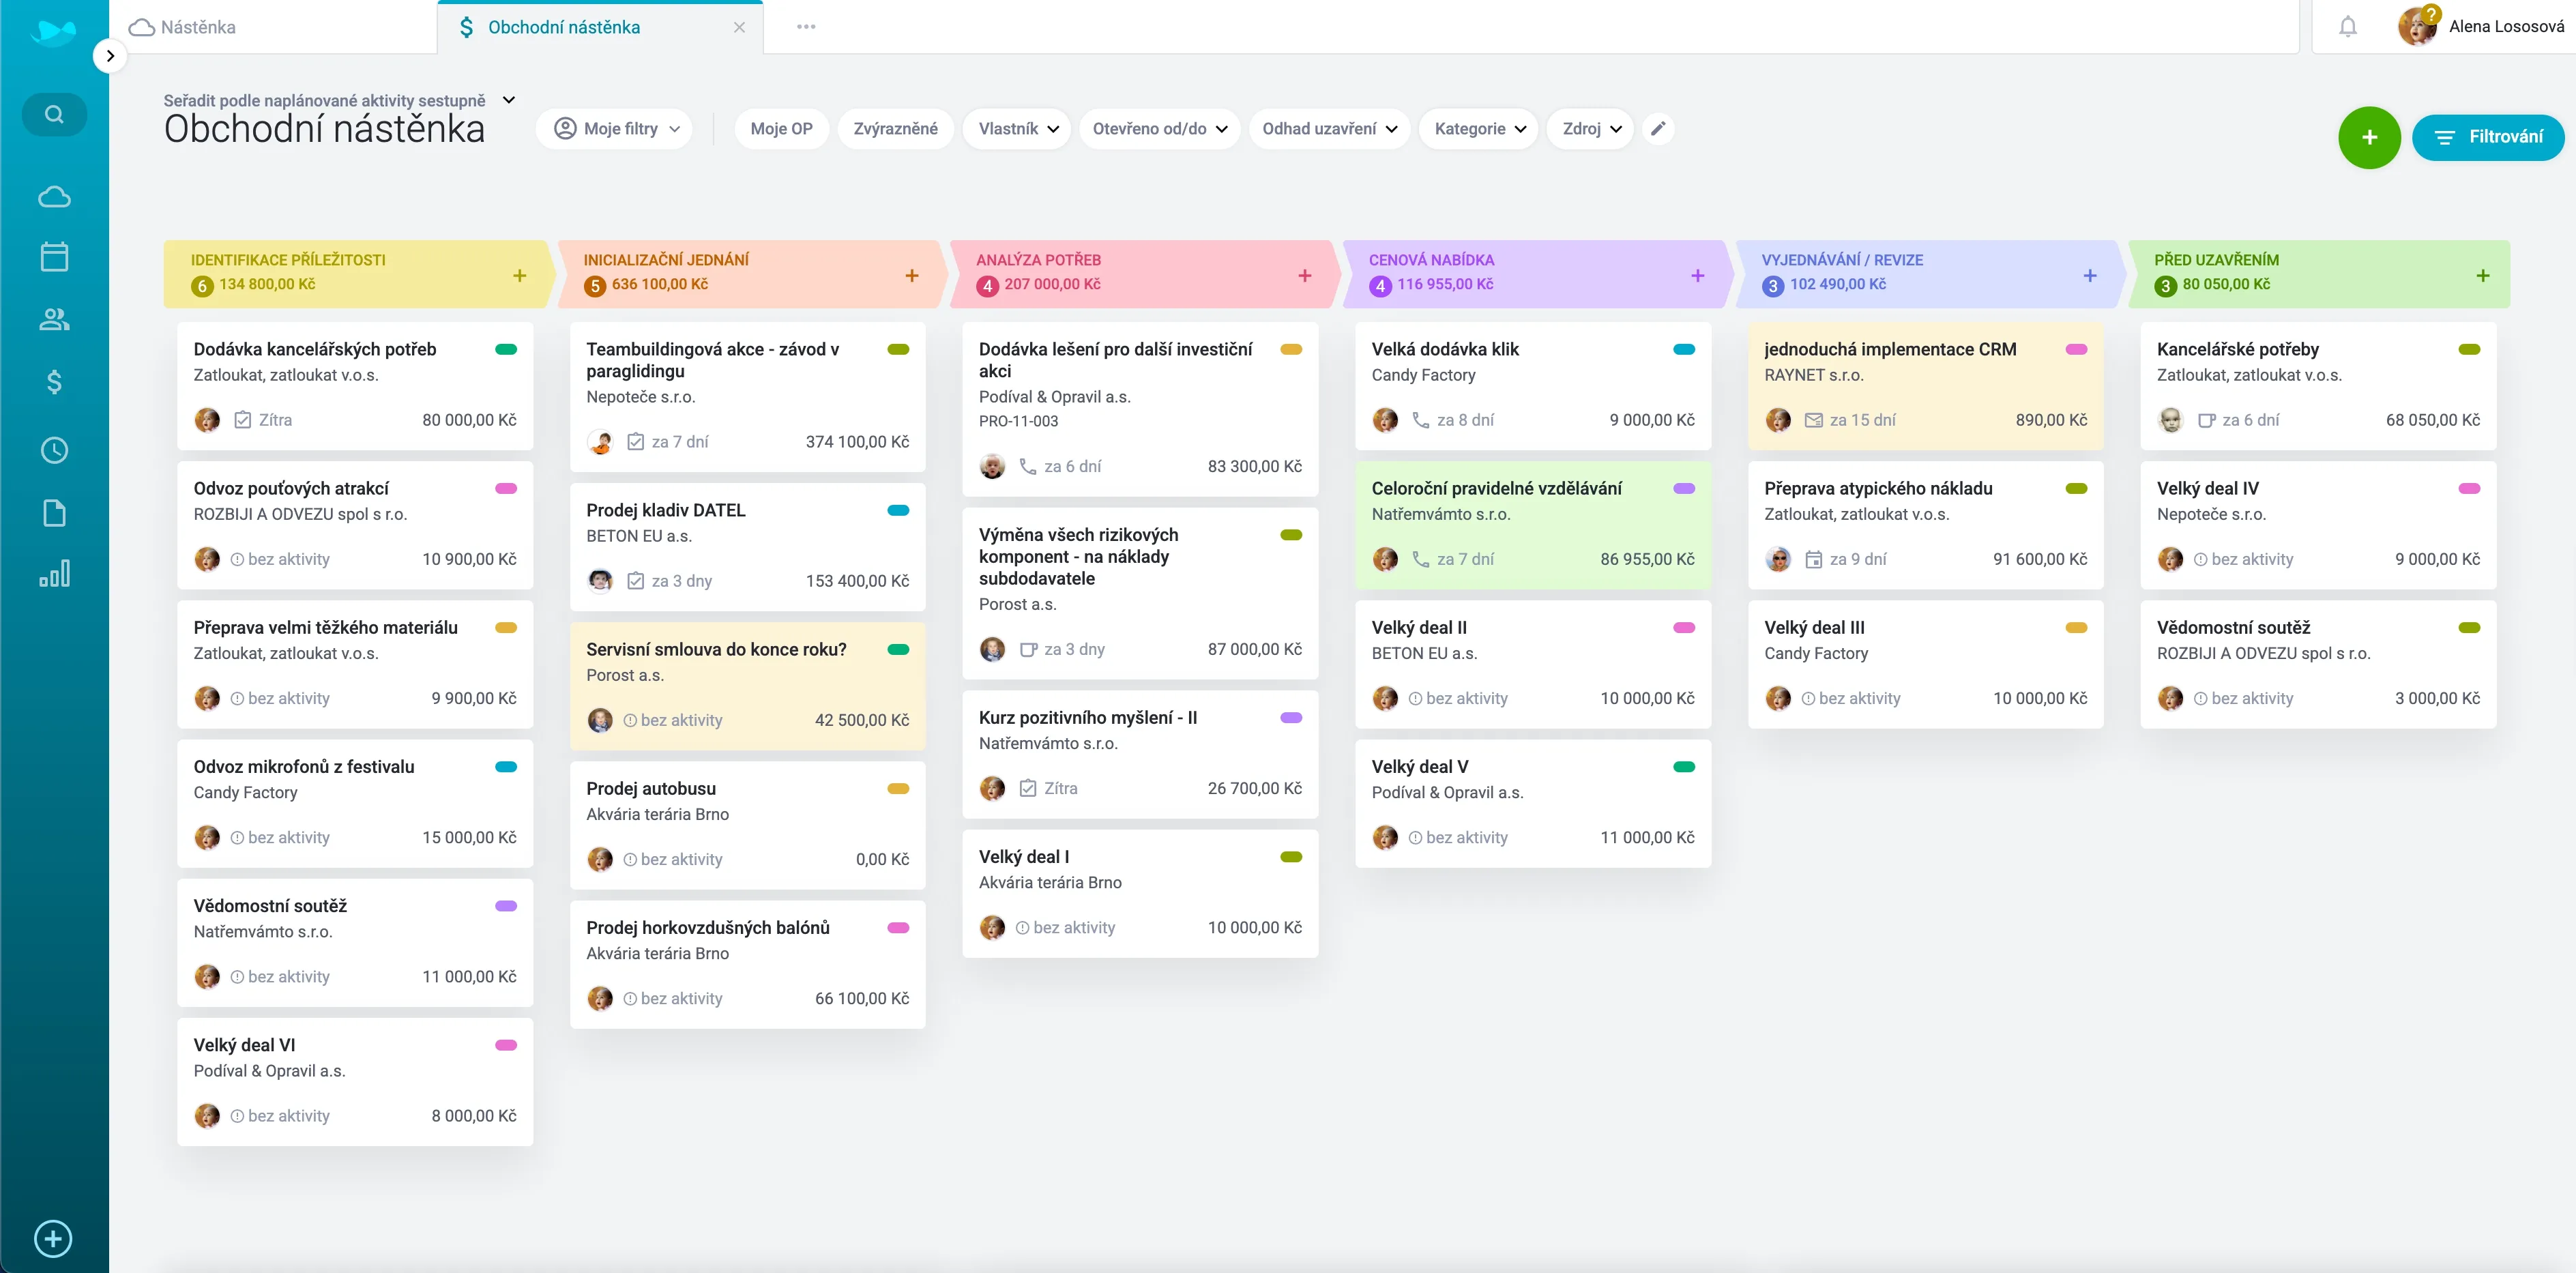
Task: Select the cloud icon in the sidebar
Action: point(54,196)
